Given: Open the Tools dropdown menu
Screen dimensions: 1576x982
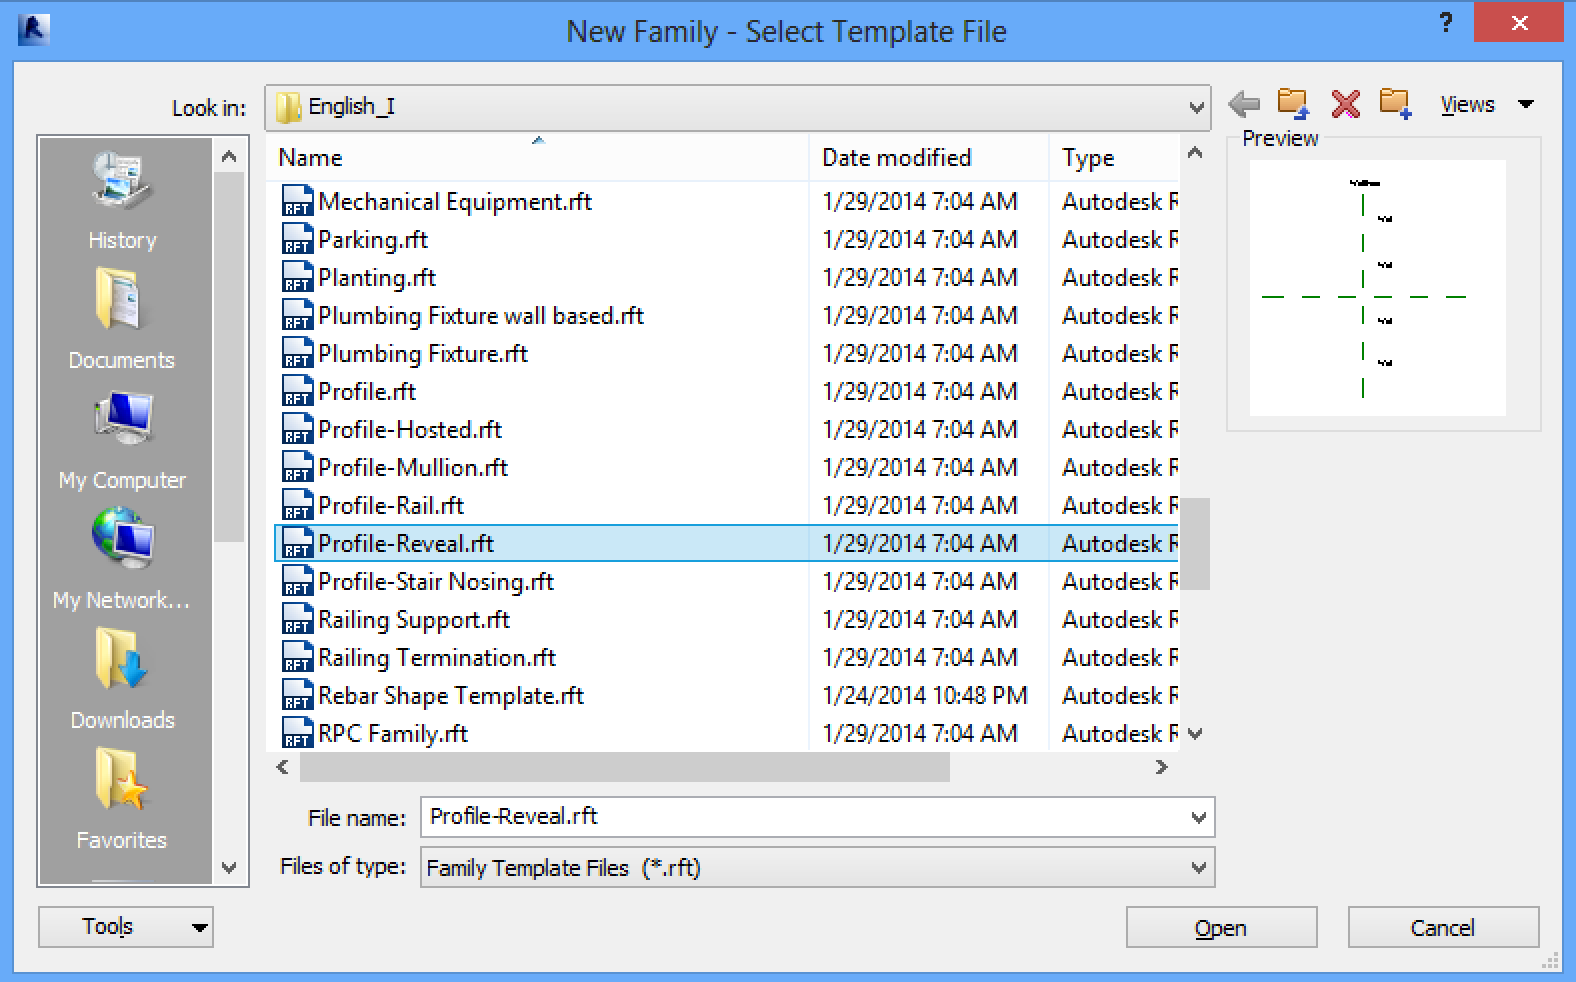Looking at the screenshot, I should coord(126,927).
